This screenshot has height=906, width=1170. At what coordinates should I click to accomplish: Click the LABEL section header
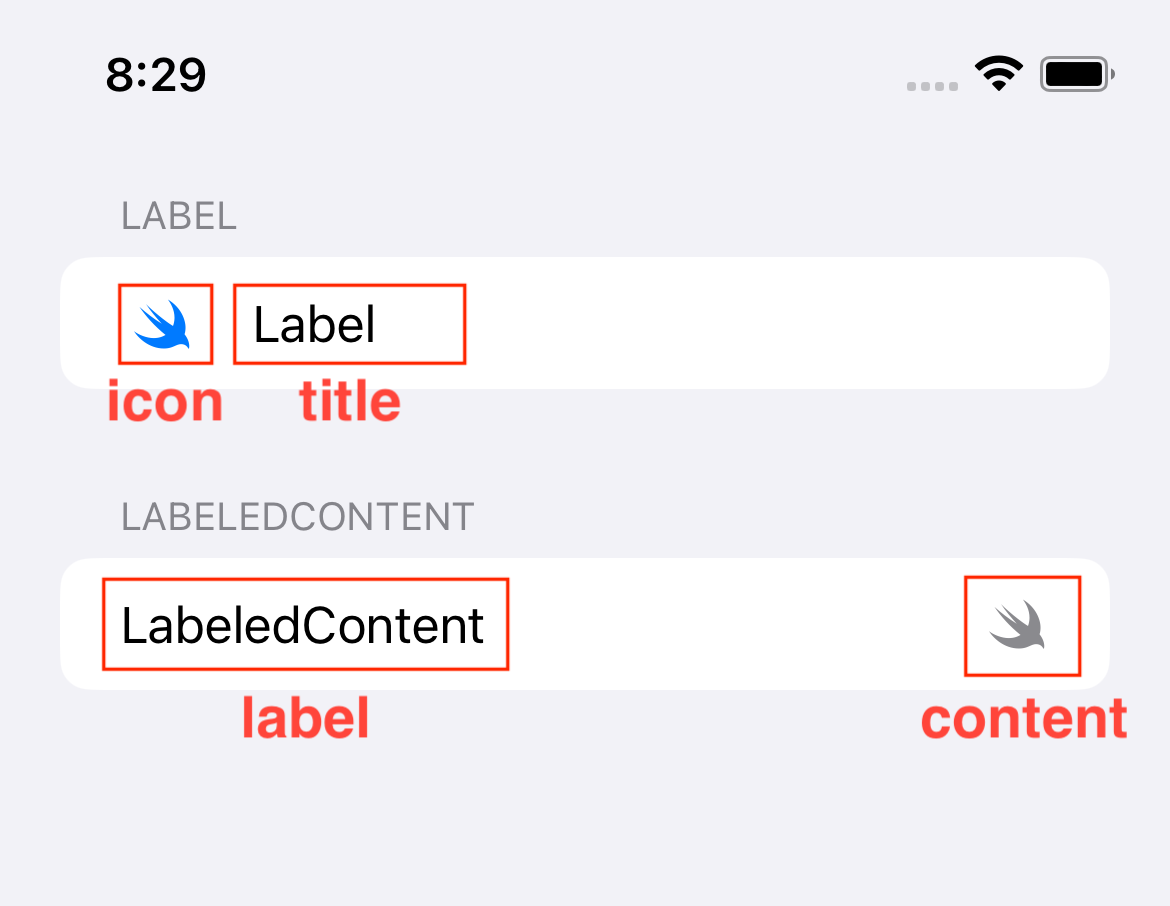(179, 216)
